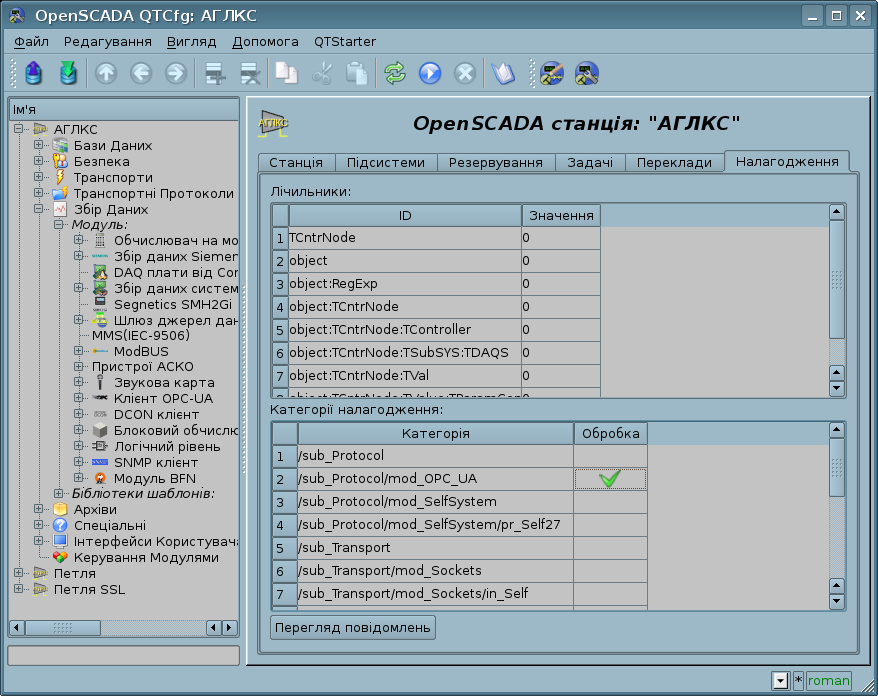The image size is (878, 696).
Task: Click the АГЛКС station logo icon
Action: 273,123
